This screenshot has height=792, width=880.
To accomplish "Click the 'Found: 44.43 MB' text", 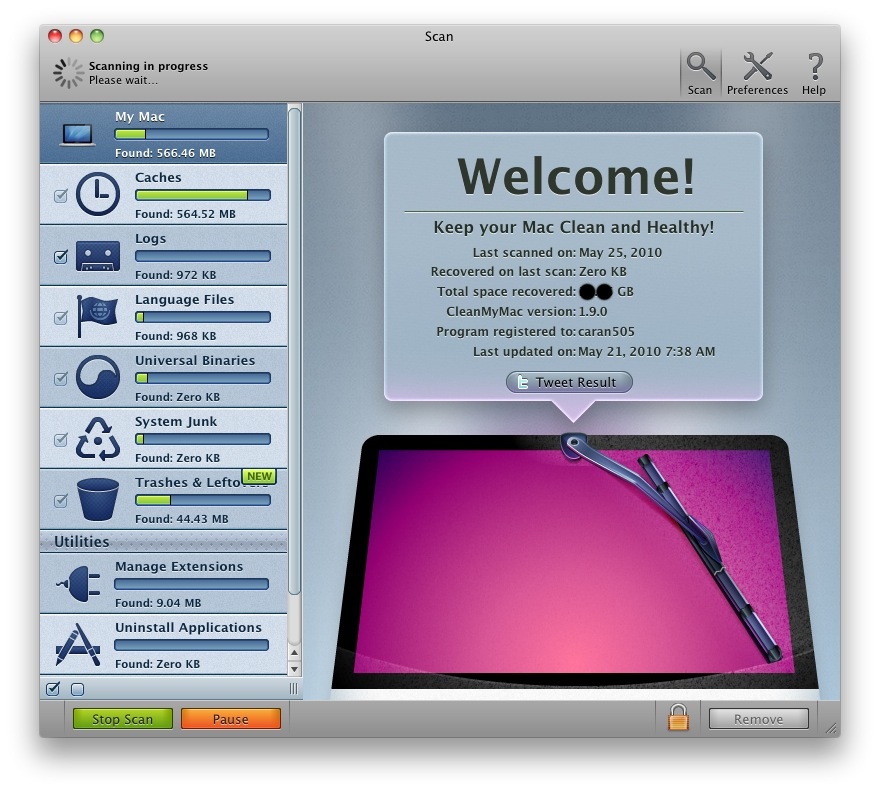I will [x=181, y=519].
